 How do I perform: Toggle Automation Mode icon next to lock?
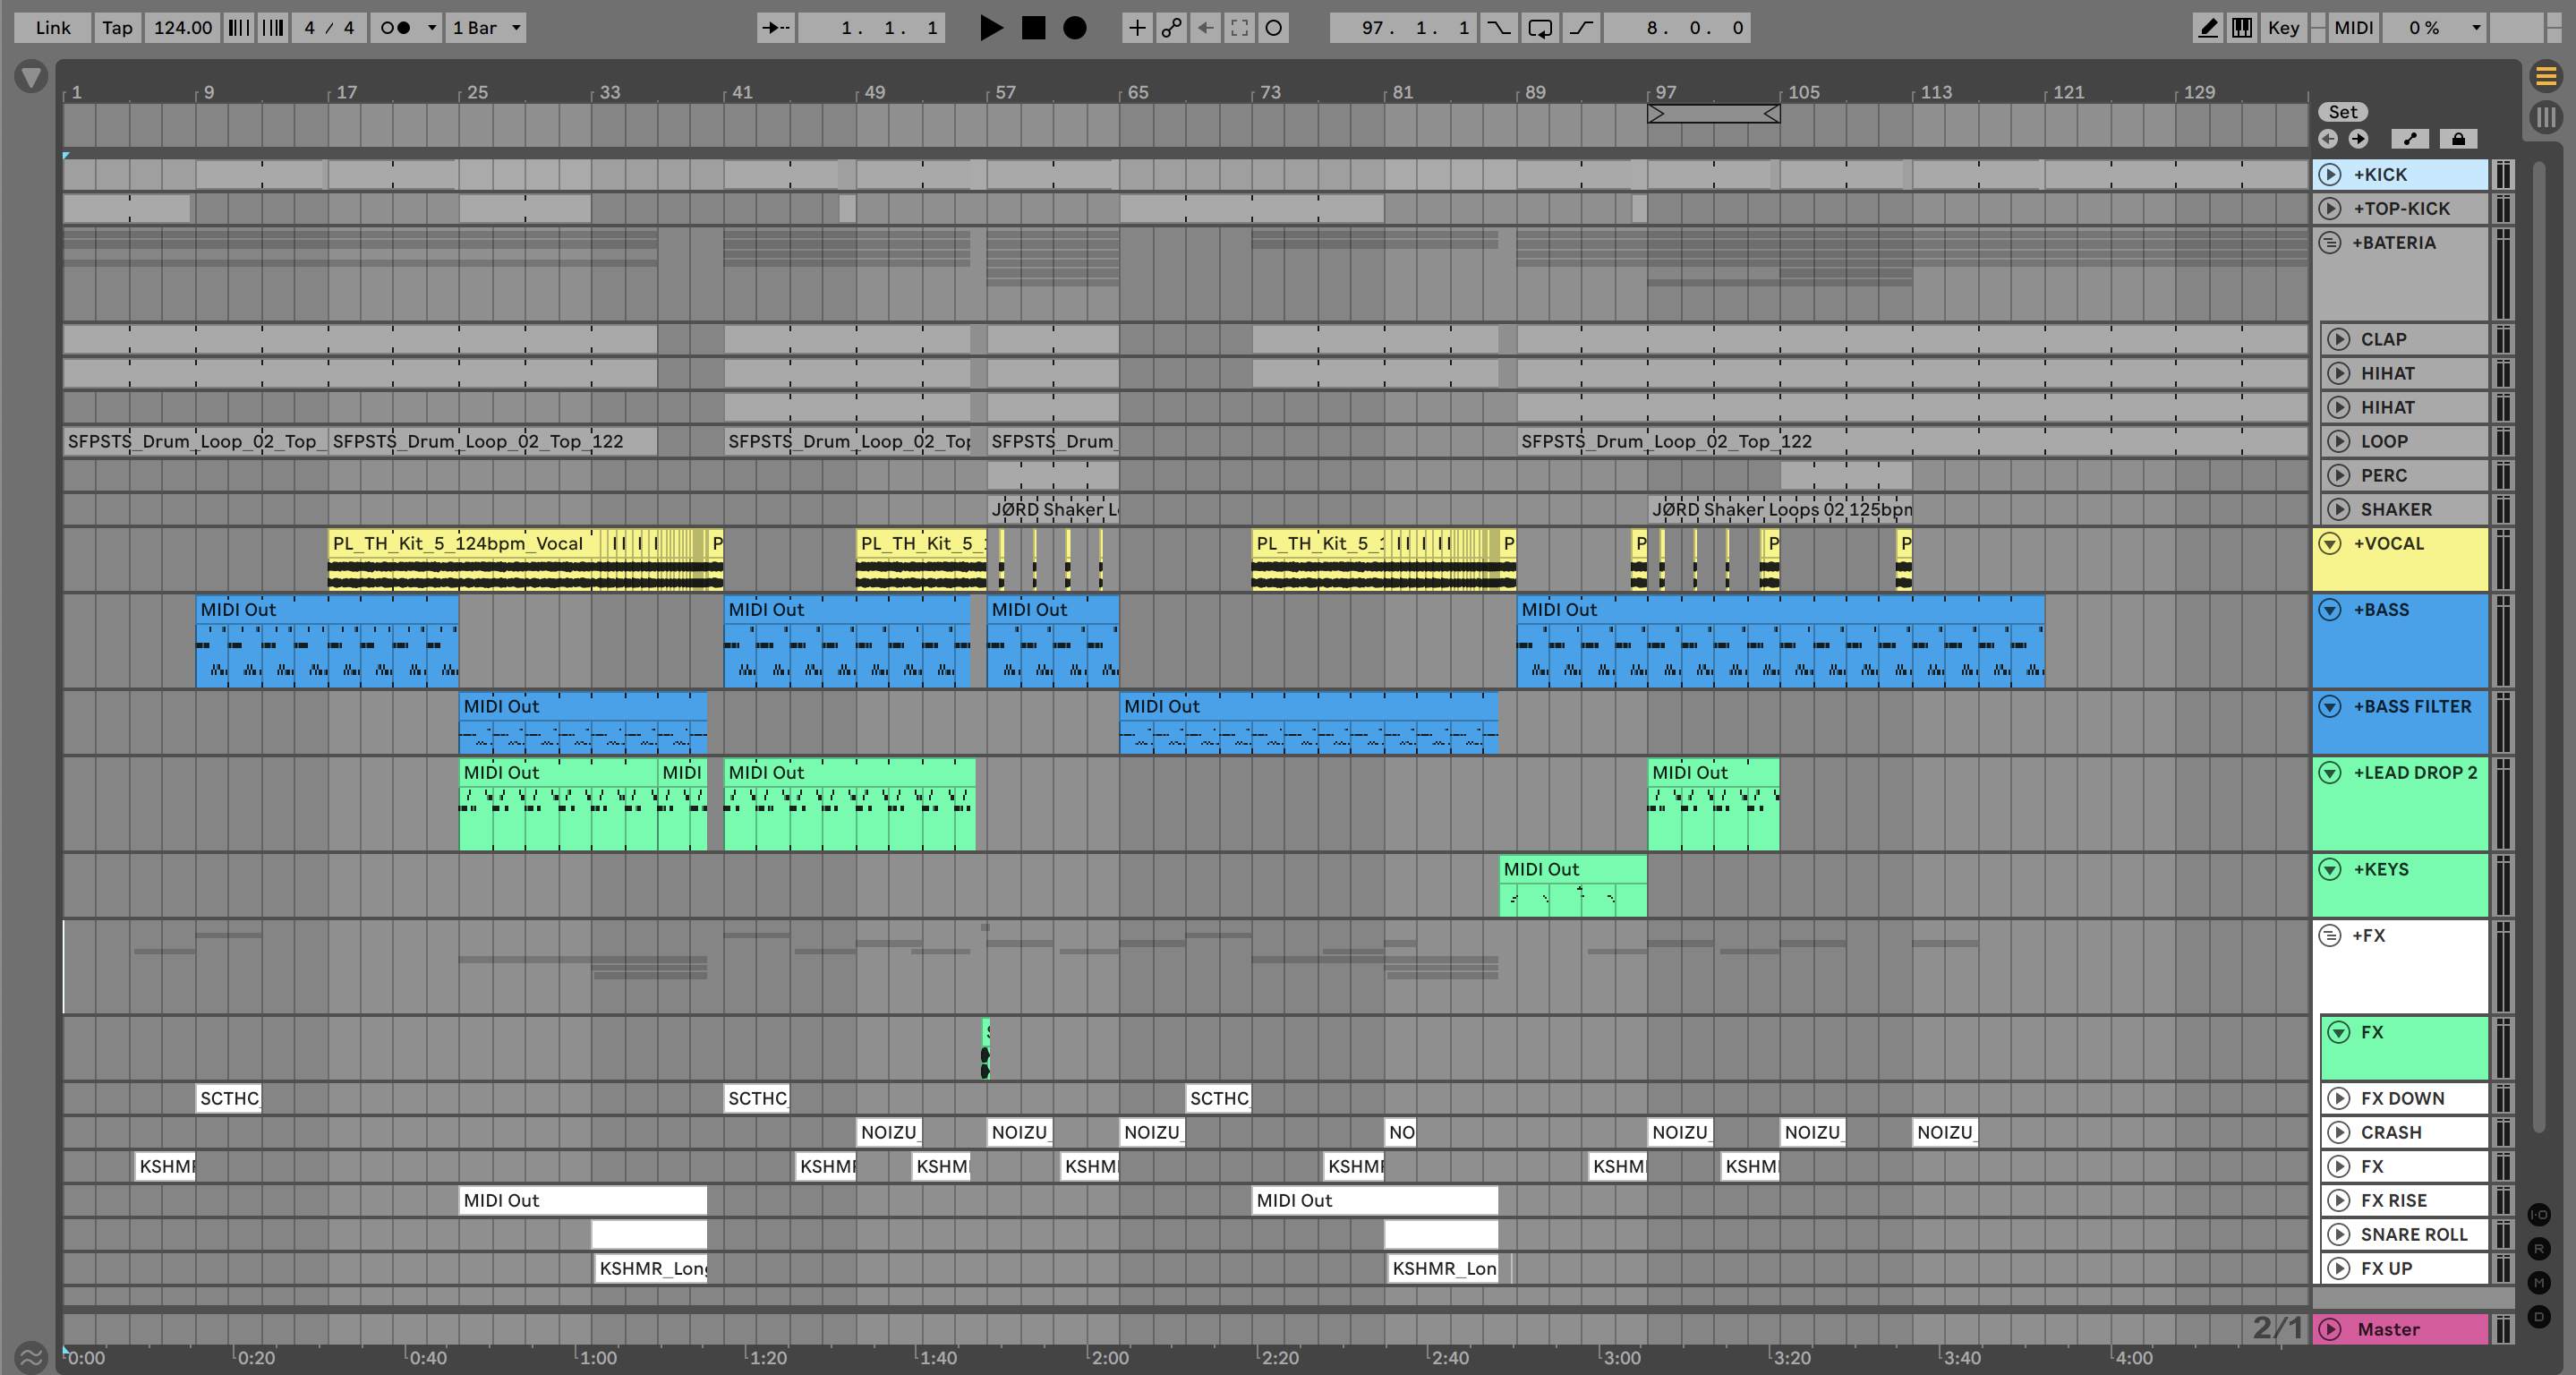coord(2410,139)
